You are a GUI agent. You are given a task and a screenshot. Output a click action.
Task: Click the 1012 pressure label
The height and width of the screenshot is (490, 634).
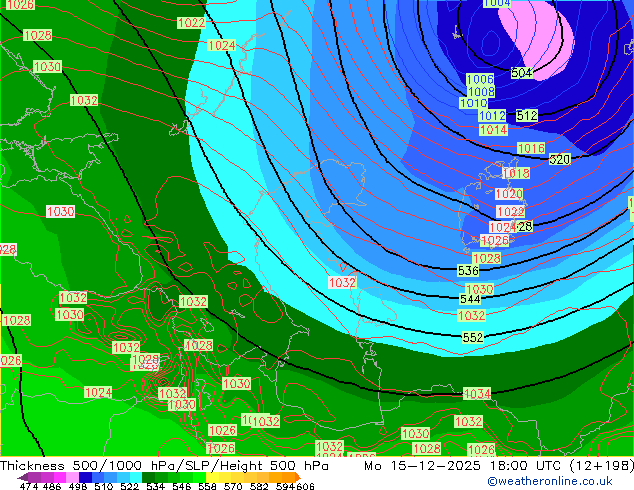[492, 116]
